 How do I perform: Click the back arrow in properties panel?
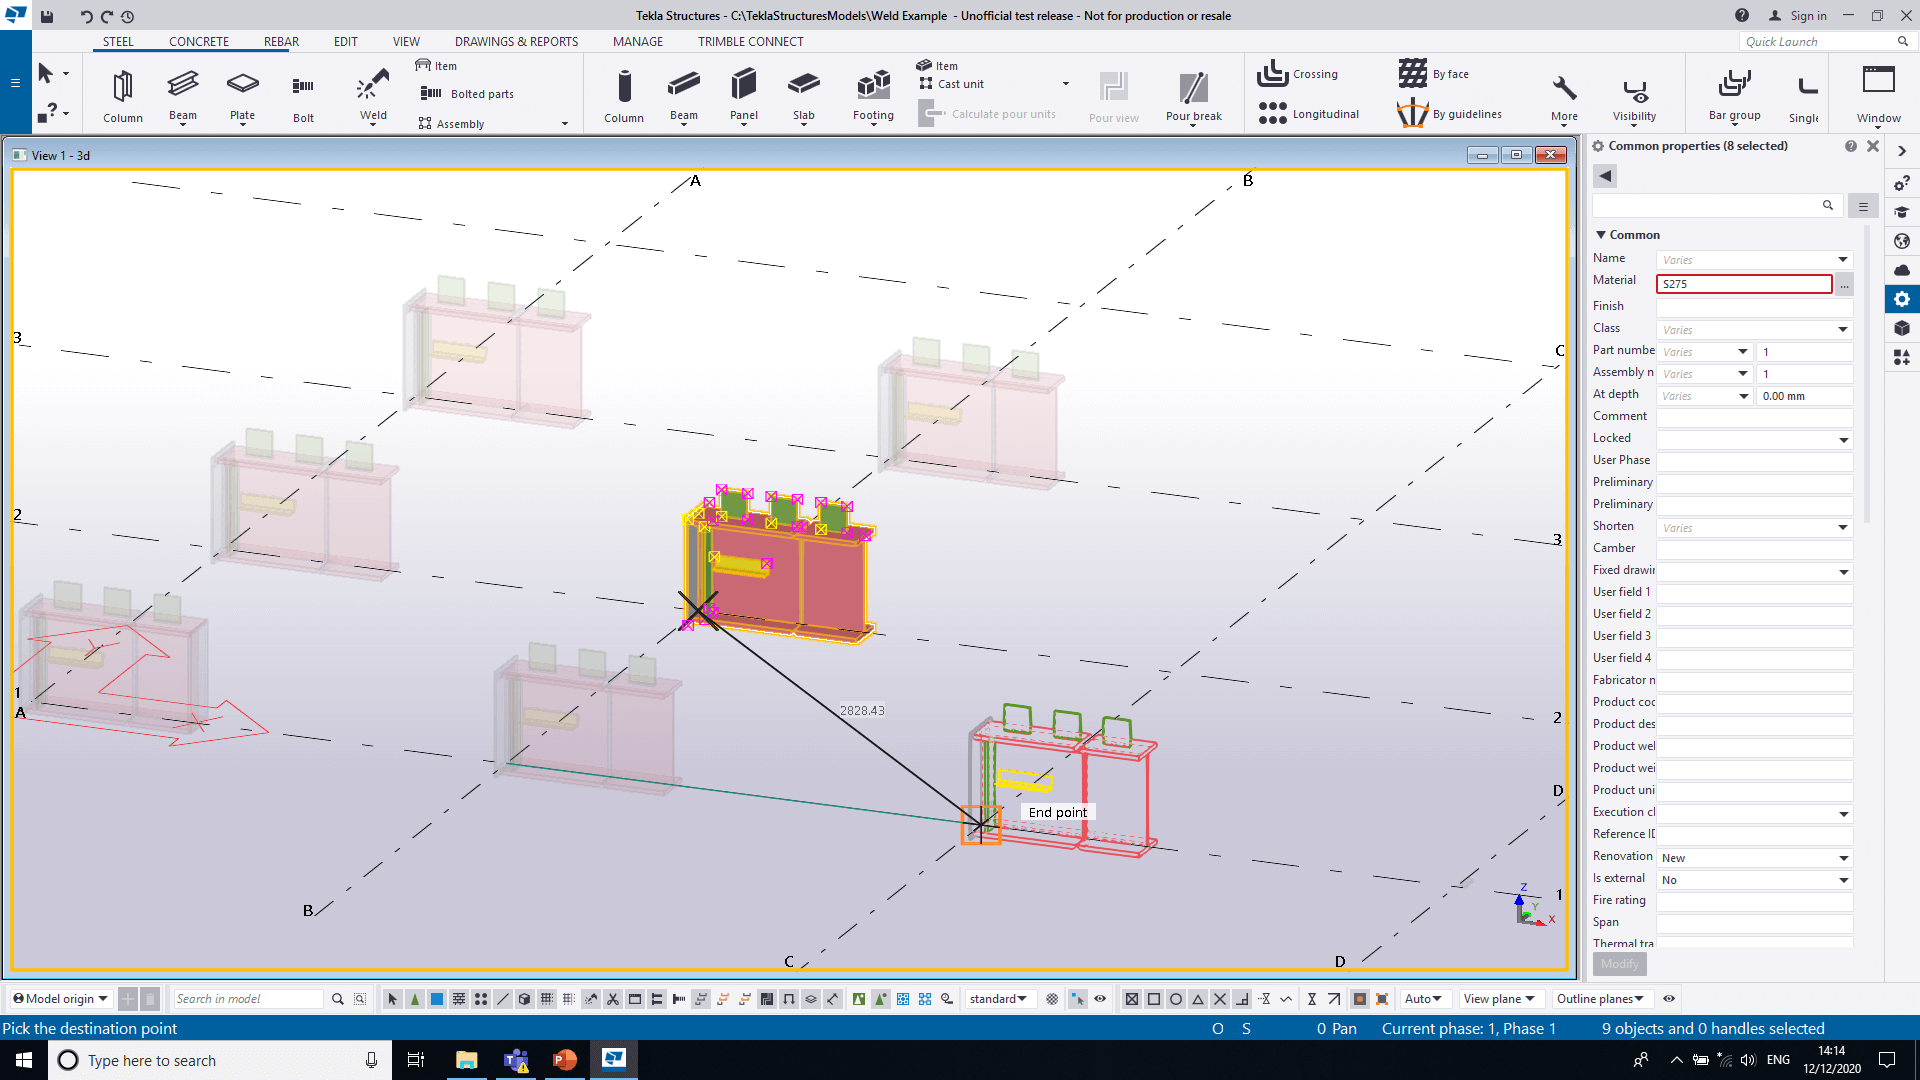[x=1605, y=176]
